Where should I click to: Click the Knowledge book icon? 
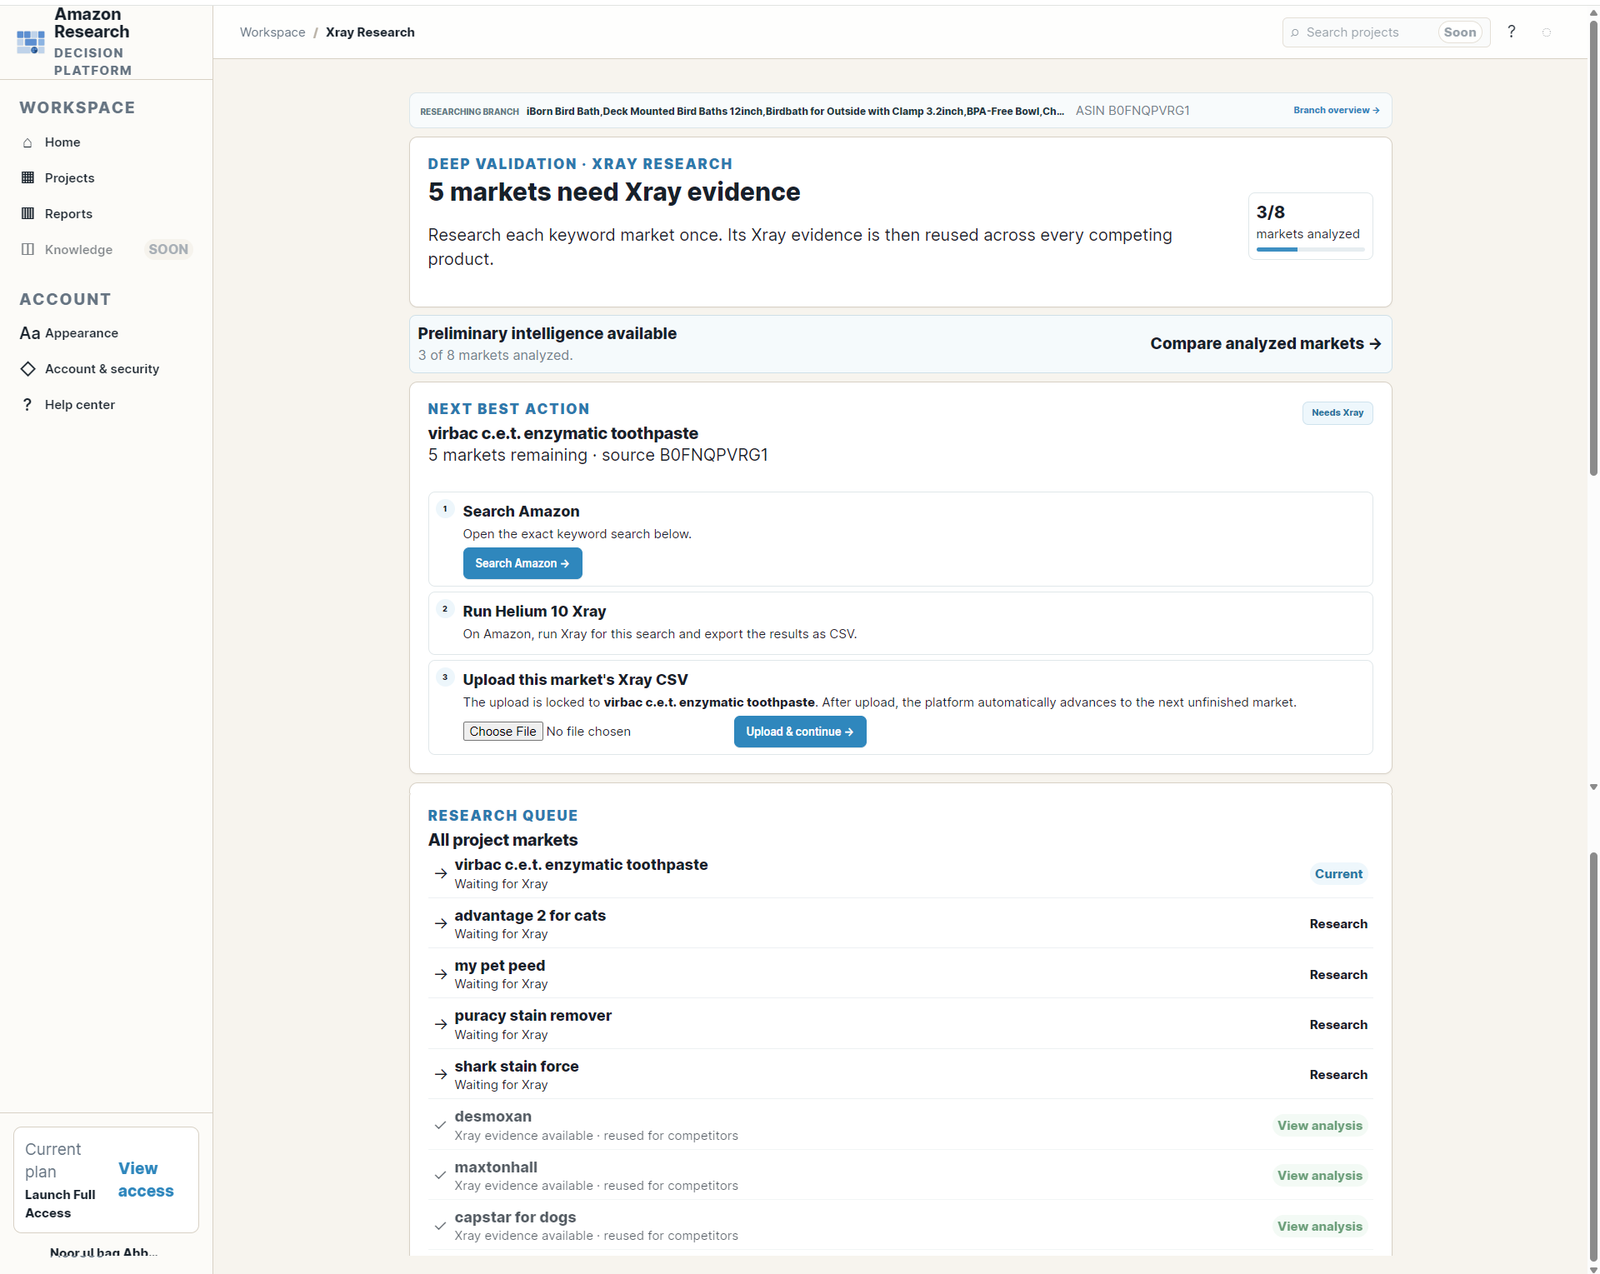point(28,250)
